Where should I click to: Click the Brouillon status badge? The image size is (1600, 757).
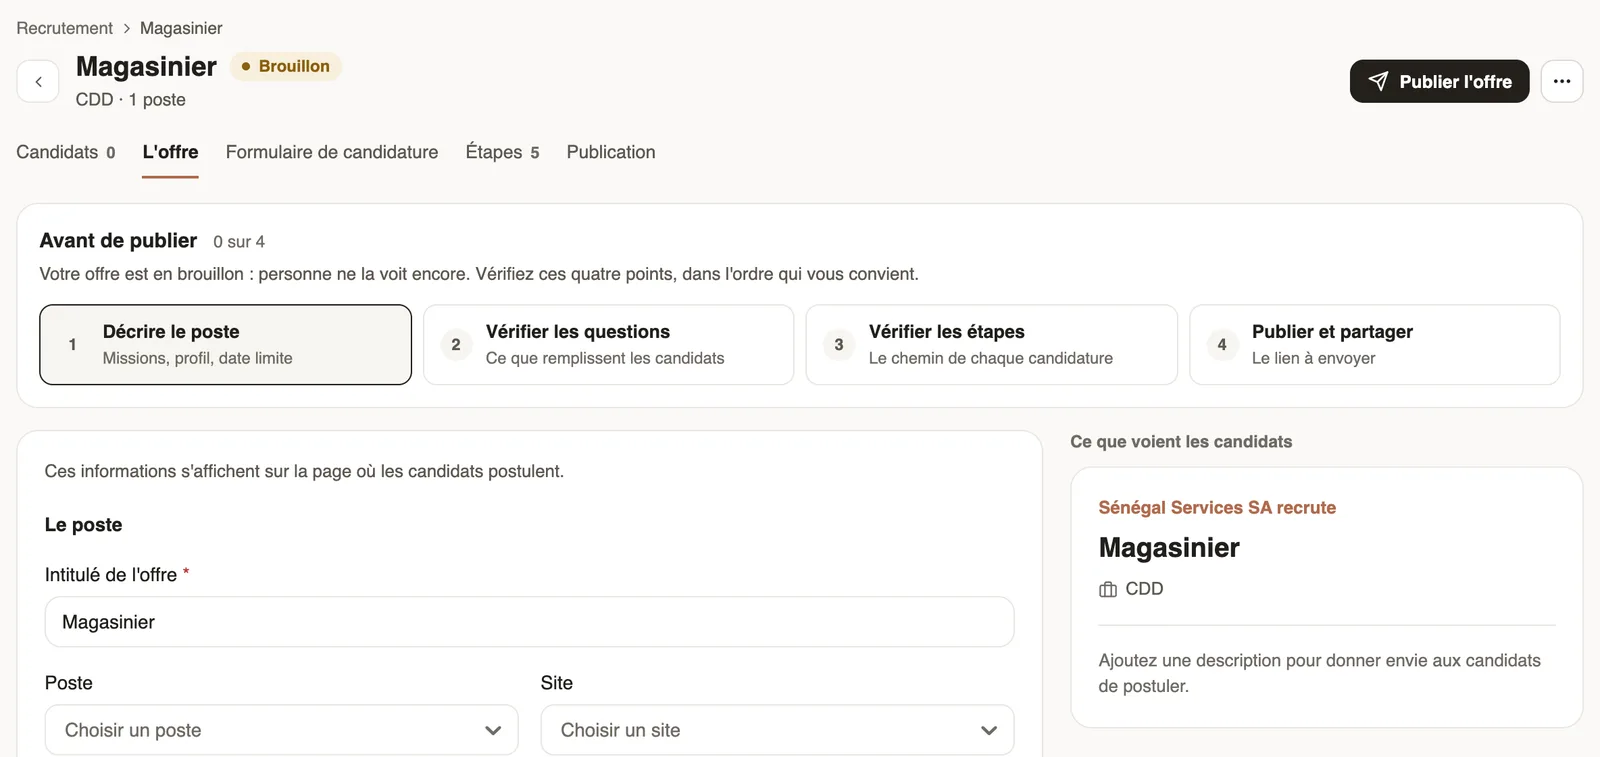coord(286,66)
